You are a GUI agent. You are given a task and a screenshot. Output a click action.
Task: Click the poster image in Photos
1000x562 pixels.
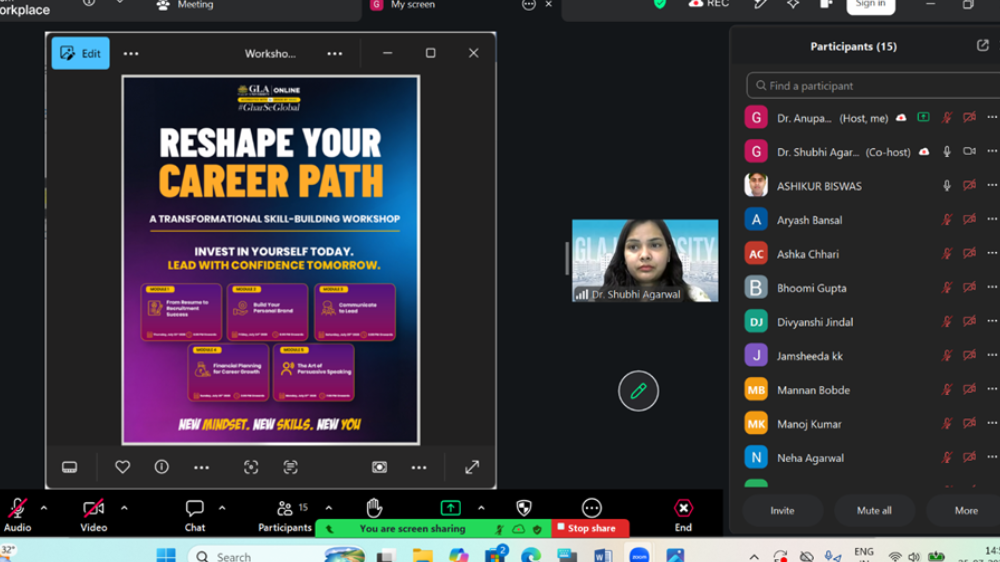(270, 260)
